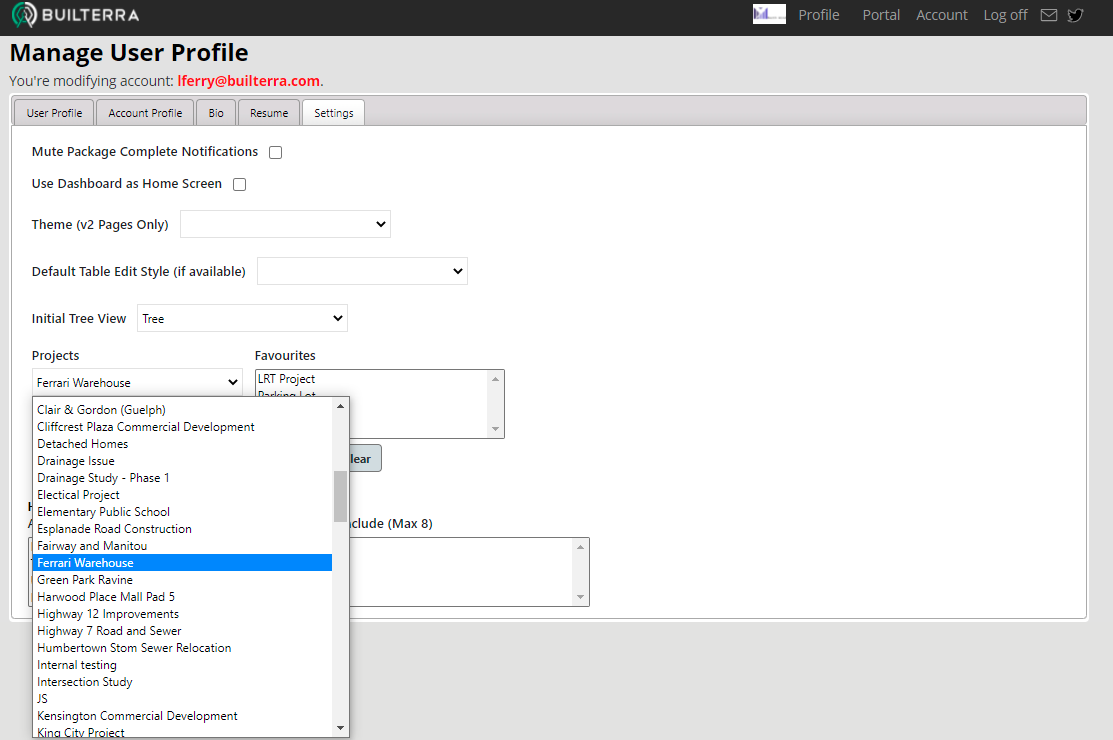
Task: Open the Theme (v2 Pages Only) dropdown
Action: (x=285, y=224)
